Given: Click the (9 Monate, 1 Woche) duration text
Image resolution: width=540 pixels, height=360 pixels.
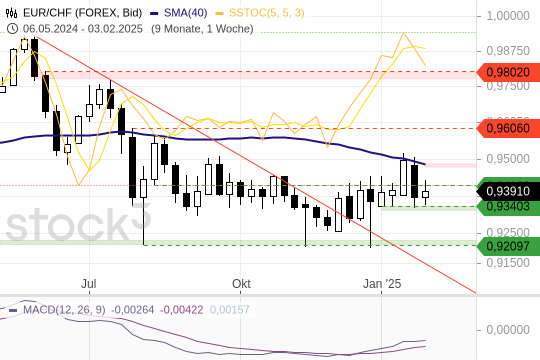Looking at the screenshot, I should 202,29.
